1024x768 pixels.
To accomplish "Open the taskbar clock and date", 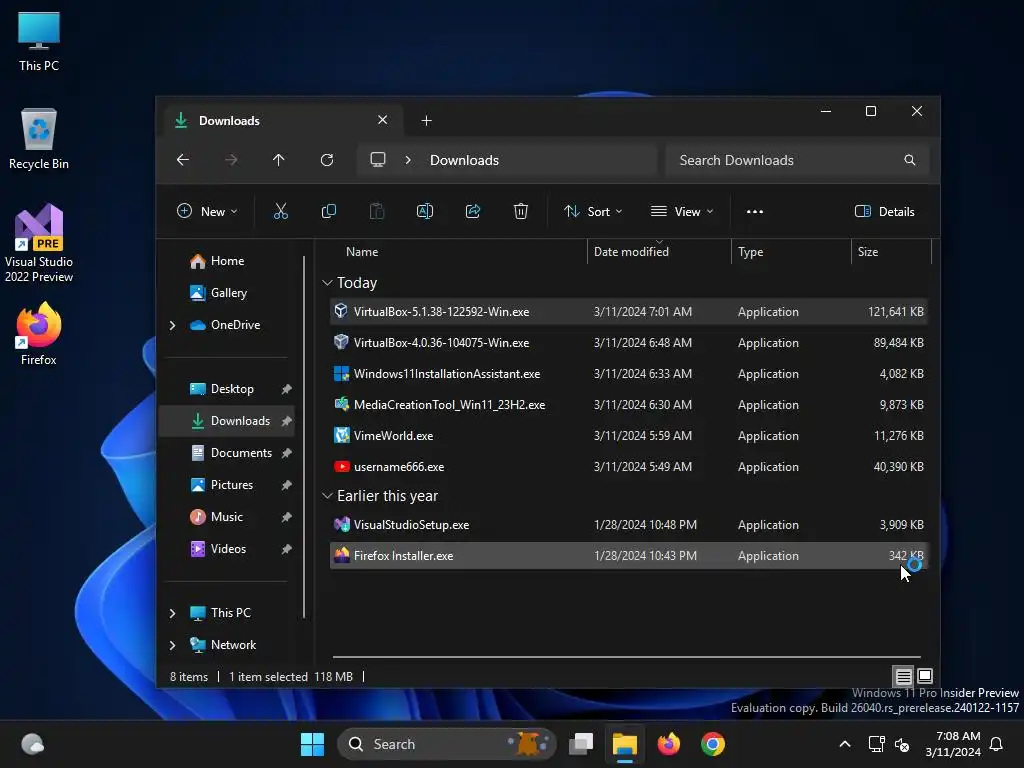I will pos(953,744).
